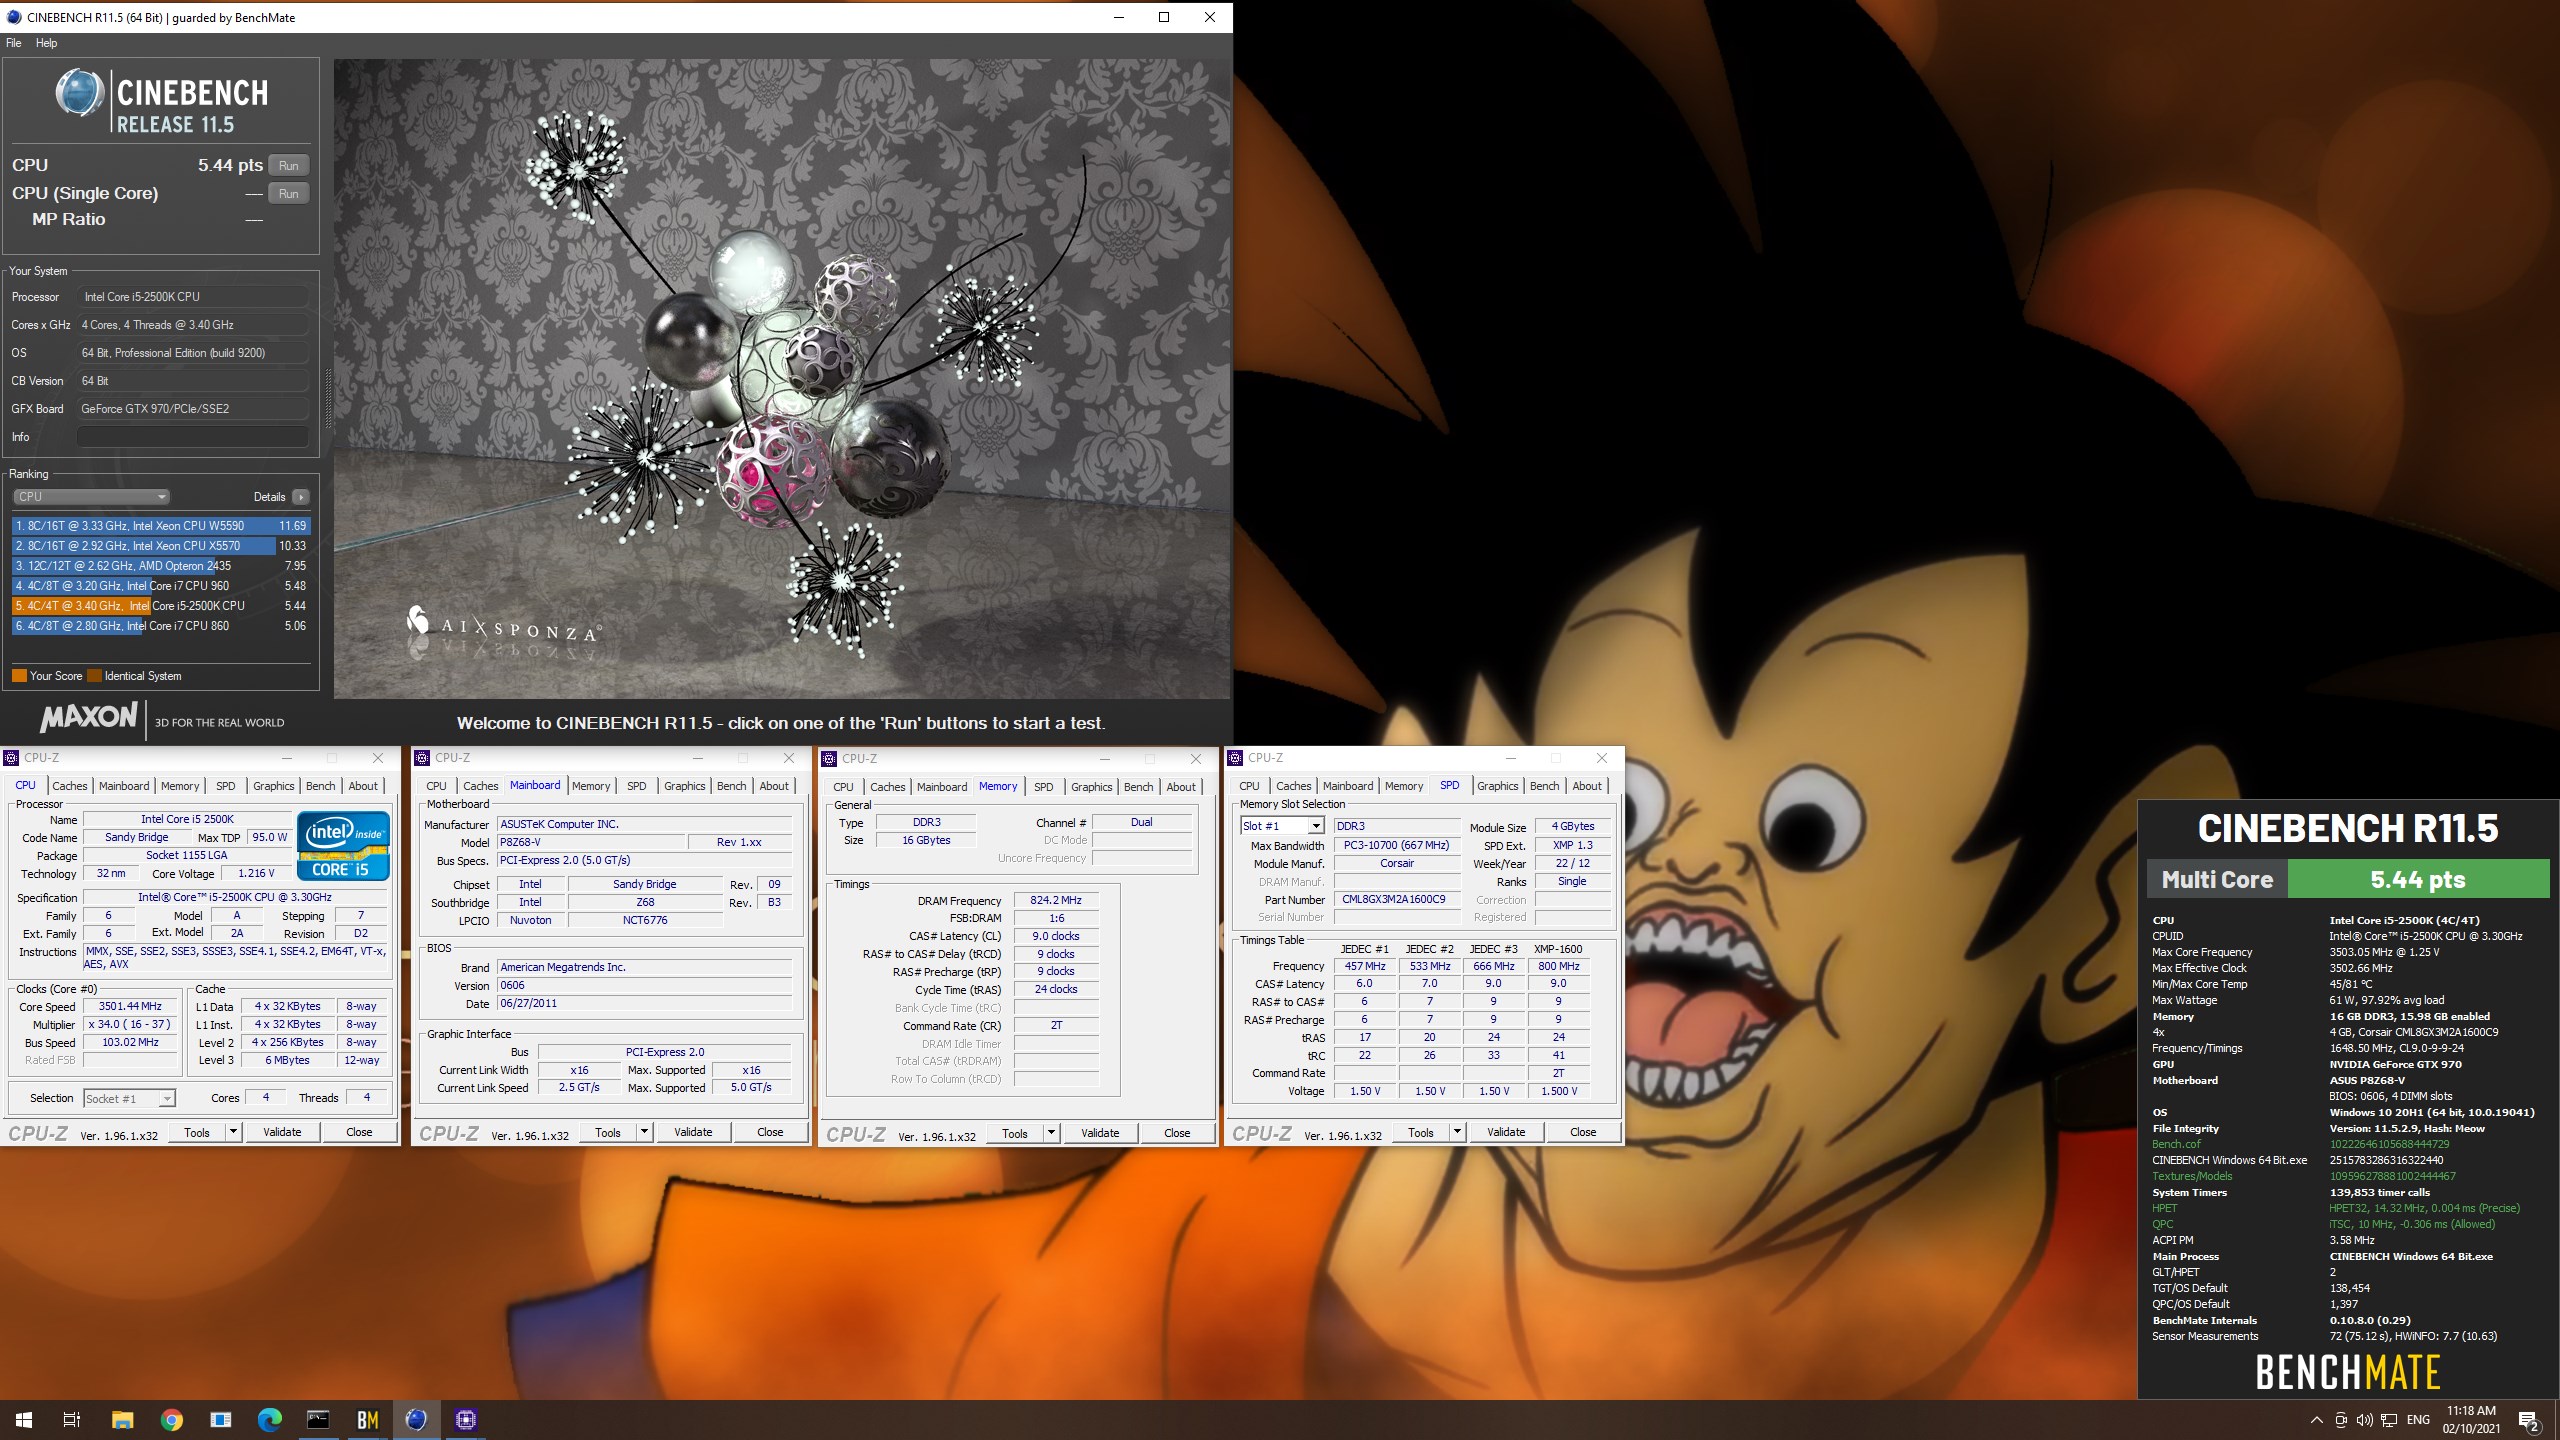Image resolution: width=2560 pixels, height=1440 pixels.
Task: Click the empty Info field in Your System
Action: [192, 437]
